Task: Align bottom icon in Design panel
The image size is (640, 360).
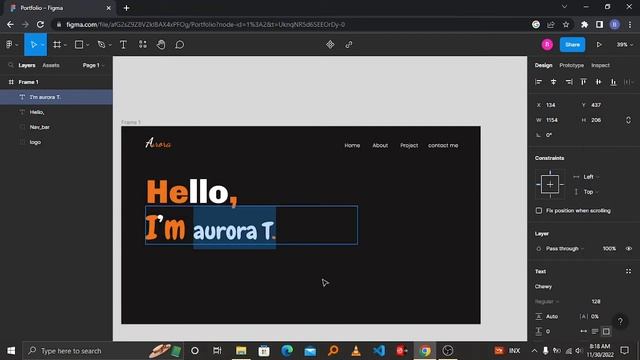Action: 613,82
